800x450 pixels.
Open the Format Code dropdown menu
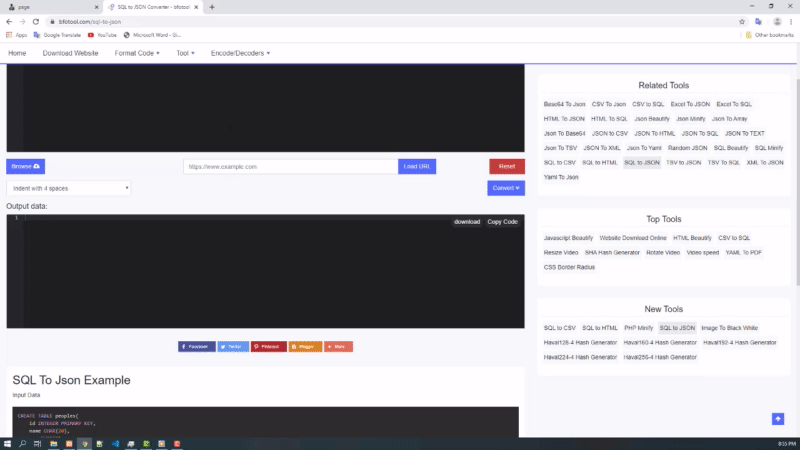pos(137,53)
